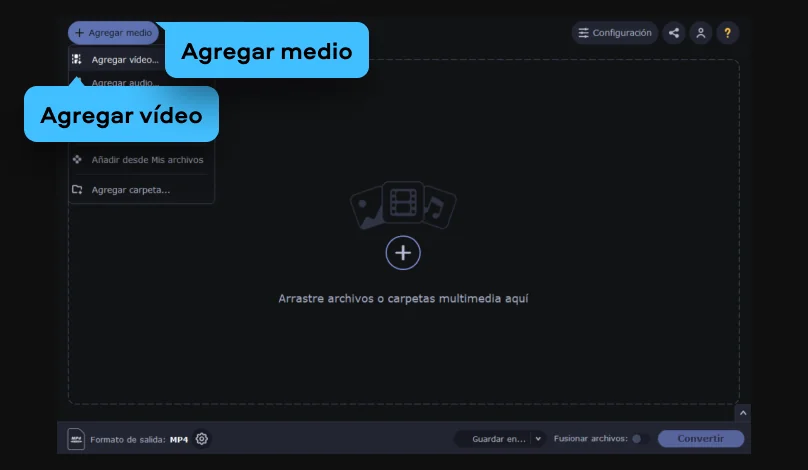Open the Configuración settings button

coord(614,33)
